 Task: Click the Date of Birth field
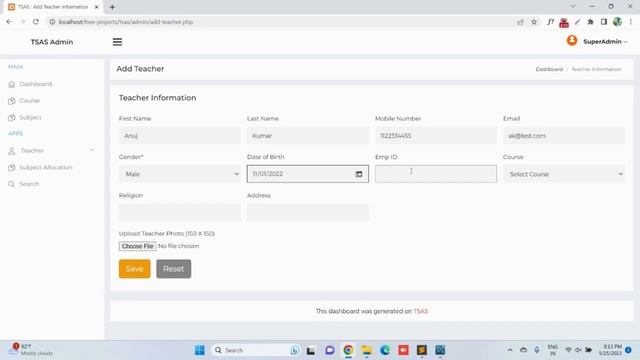click(308, 174)
